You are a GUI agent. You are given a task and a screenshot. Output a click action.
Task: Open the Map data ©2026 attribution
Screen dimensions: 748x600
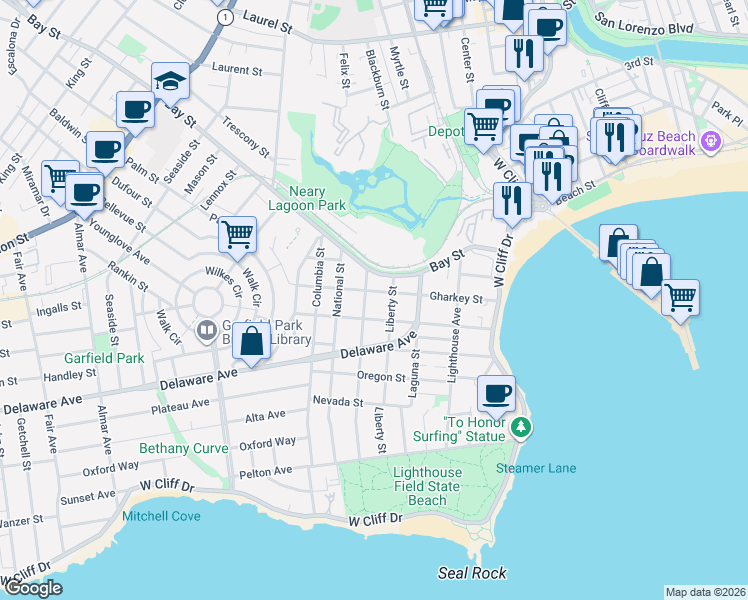[706, 592]
